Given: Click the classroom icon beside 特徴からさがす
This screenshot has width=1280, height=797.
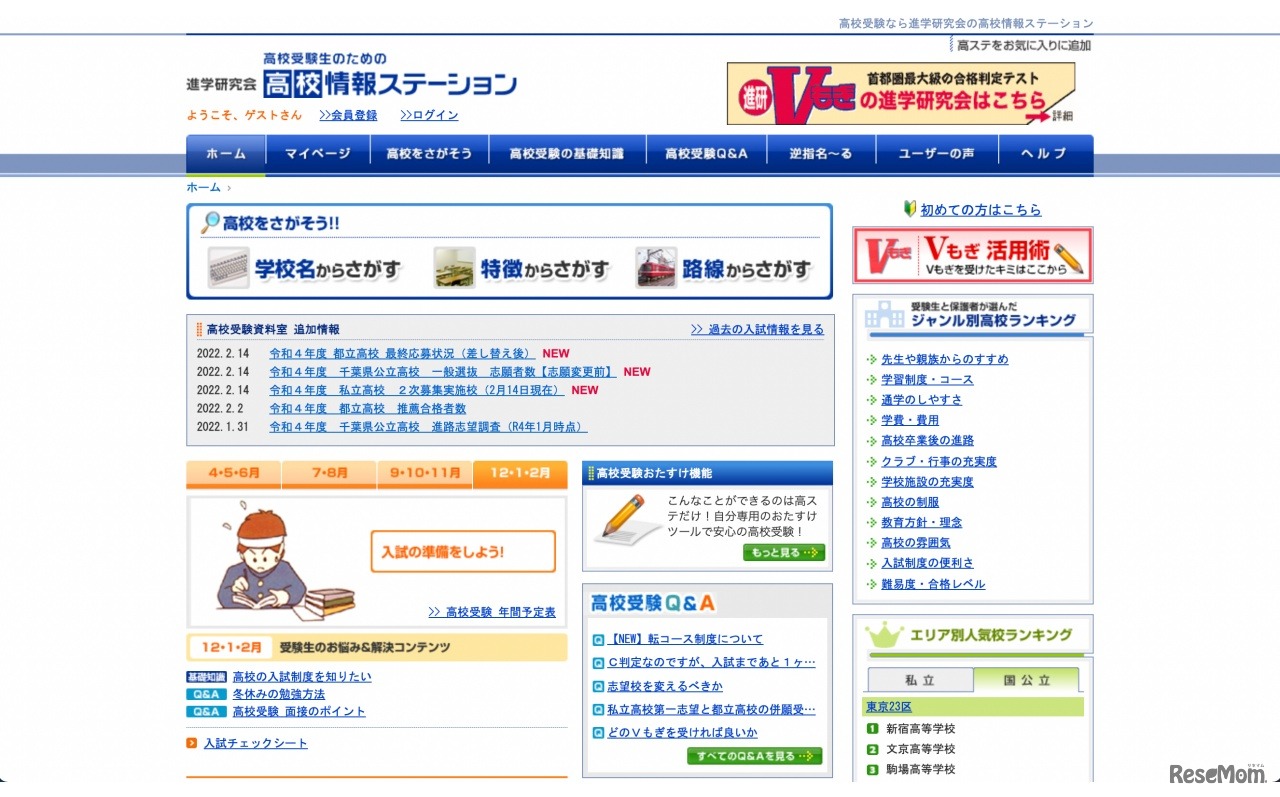Looking at the screenshot, I should coord(456,266).
